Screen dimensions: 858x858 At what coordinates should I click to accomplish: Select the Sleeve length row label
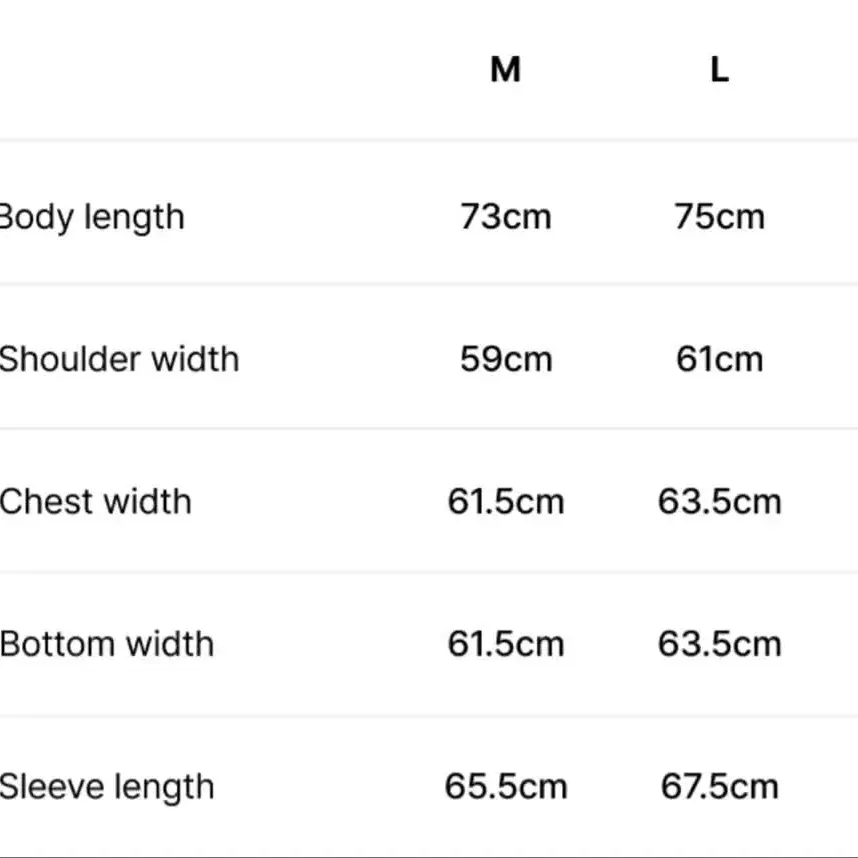[107, 787]
